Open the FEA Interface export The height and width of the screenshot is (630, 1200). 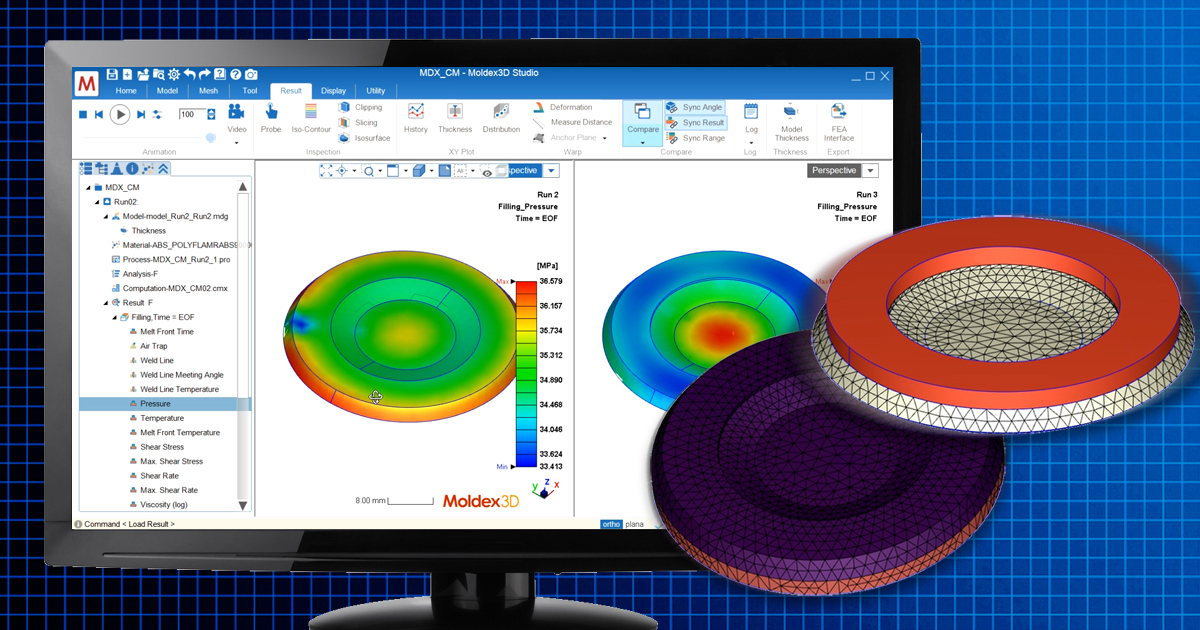[838, 121]
